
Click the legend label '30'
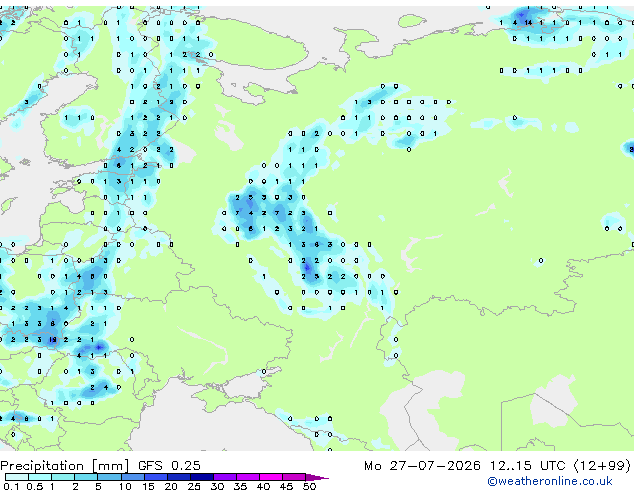(217, 486)
